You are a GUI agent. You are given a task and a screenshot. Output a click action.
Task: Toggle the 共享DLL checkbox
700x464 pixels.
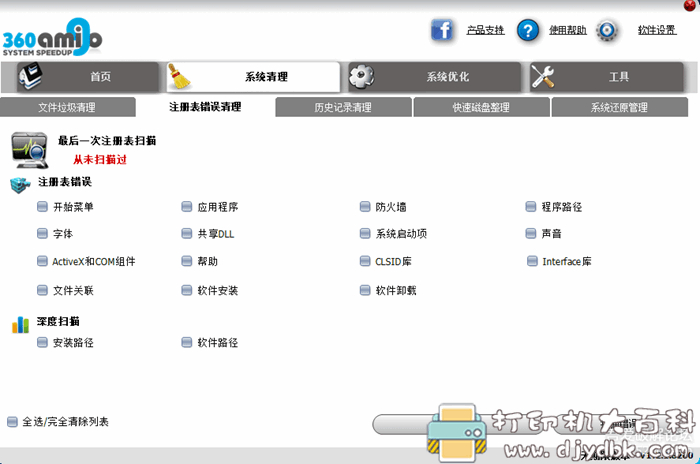(187, 234)
